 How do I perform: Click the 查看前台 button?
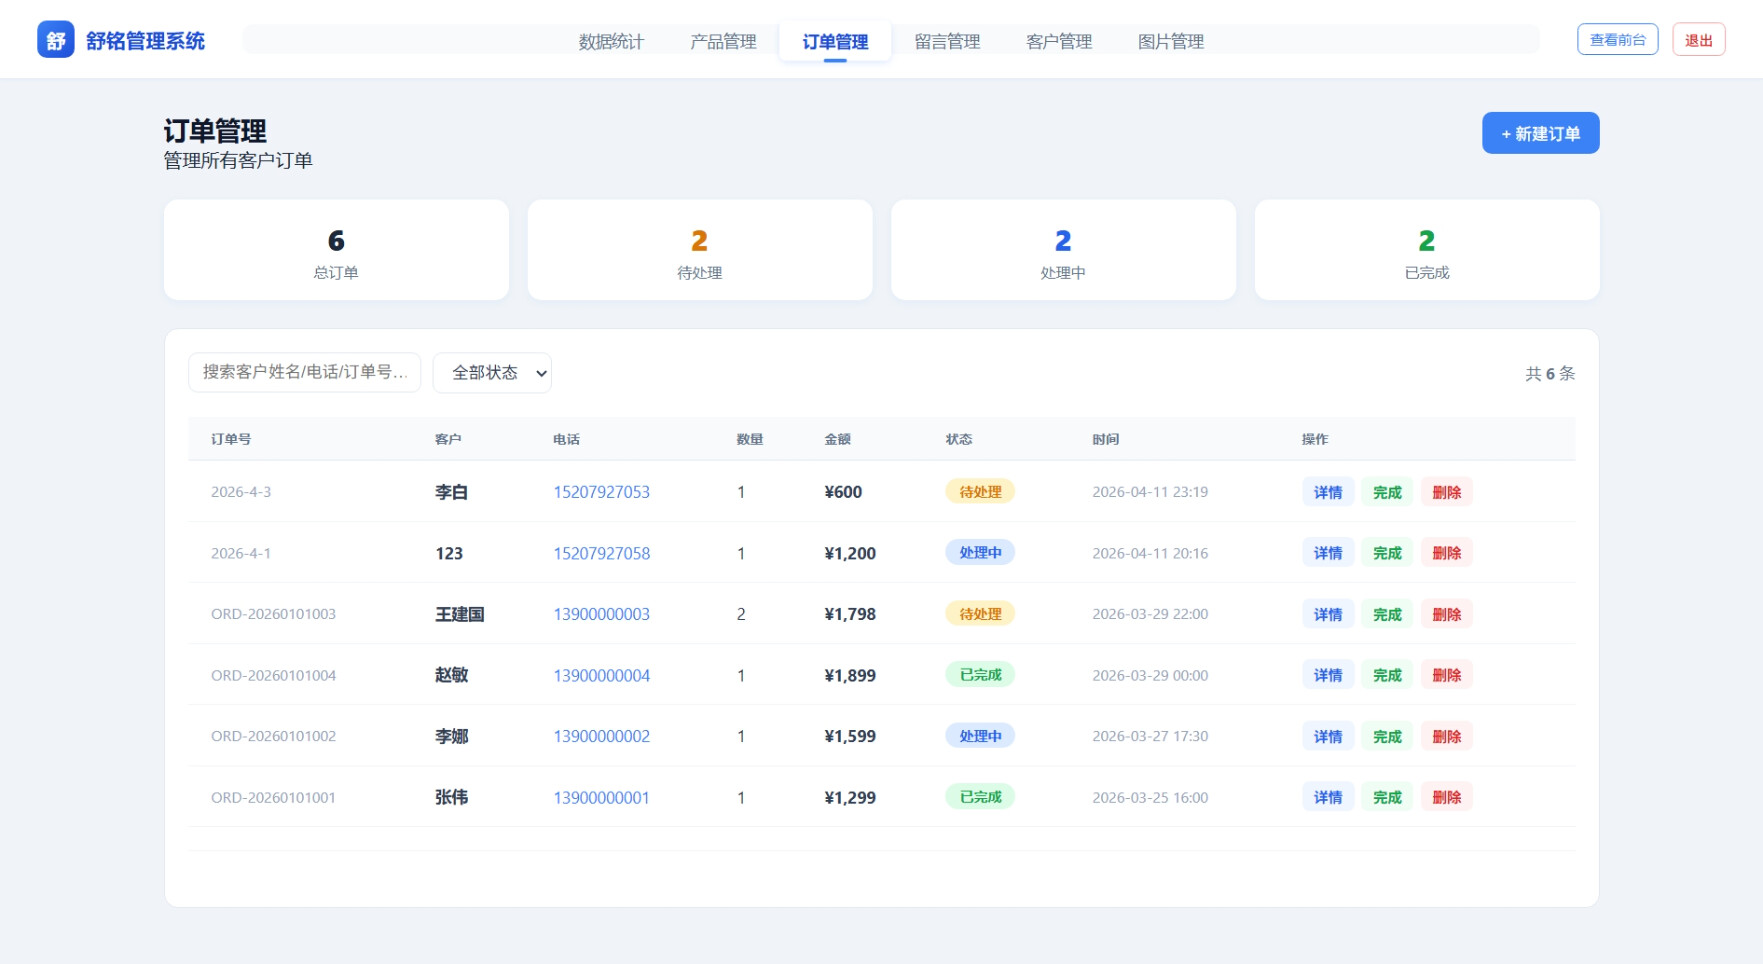1617,40
